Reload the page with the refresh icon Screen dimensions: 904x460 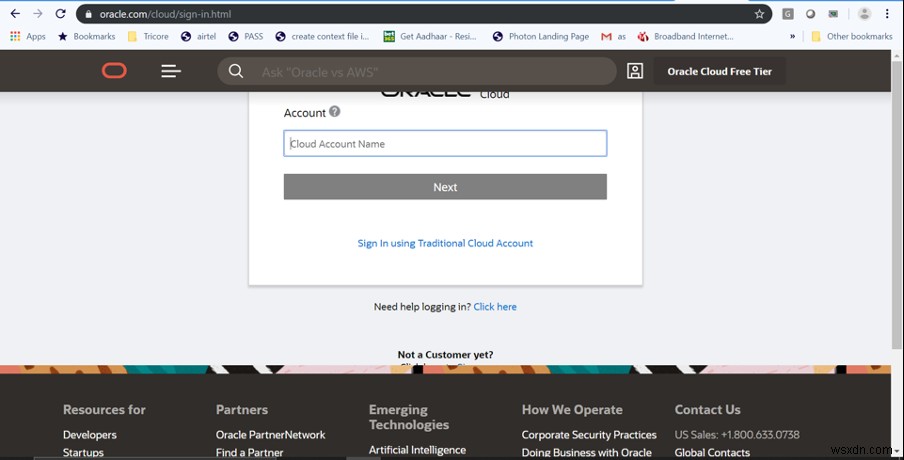click(x=60, y=14)
